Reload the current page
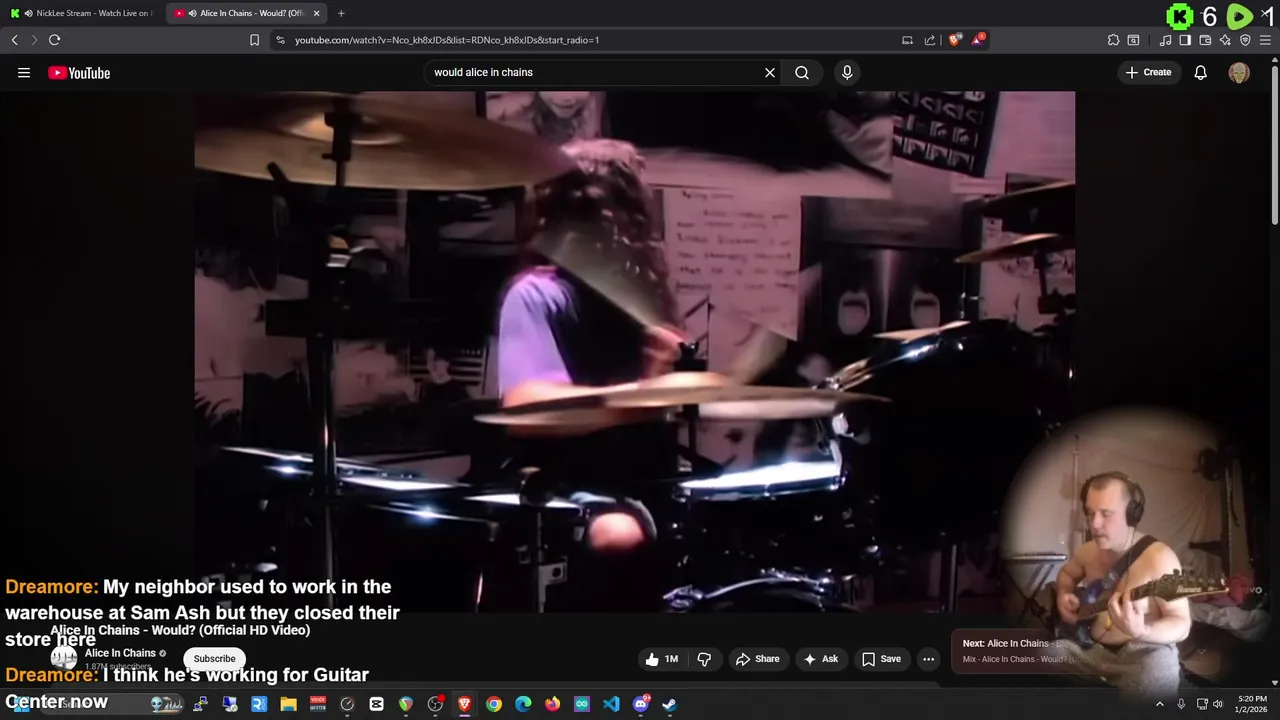The width and height of the screenshot is (1280, 720). [x=54, y=40]
